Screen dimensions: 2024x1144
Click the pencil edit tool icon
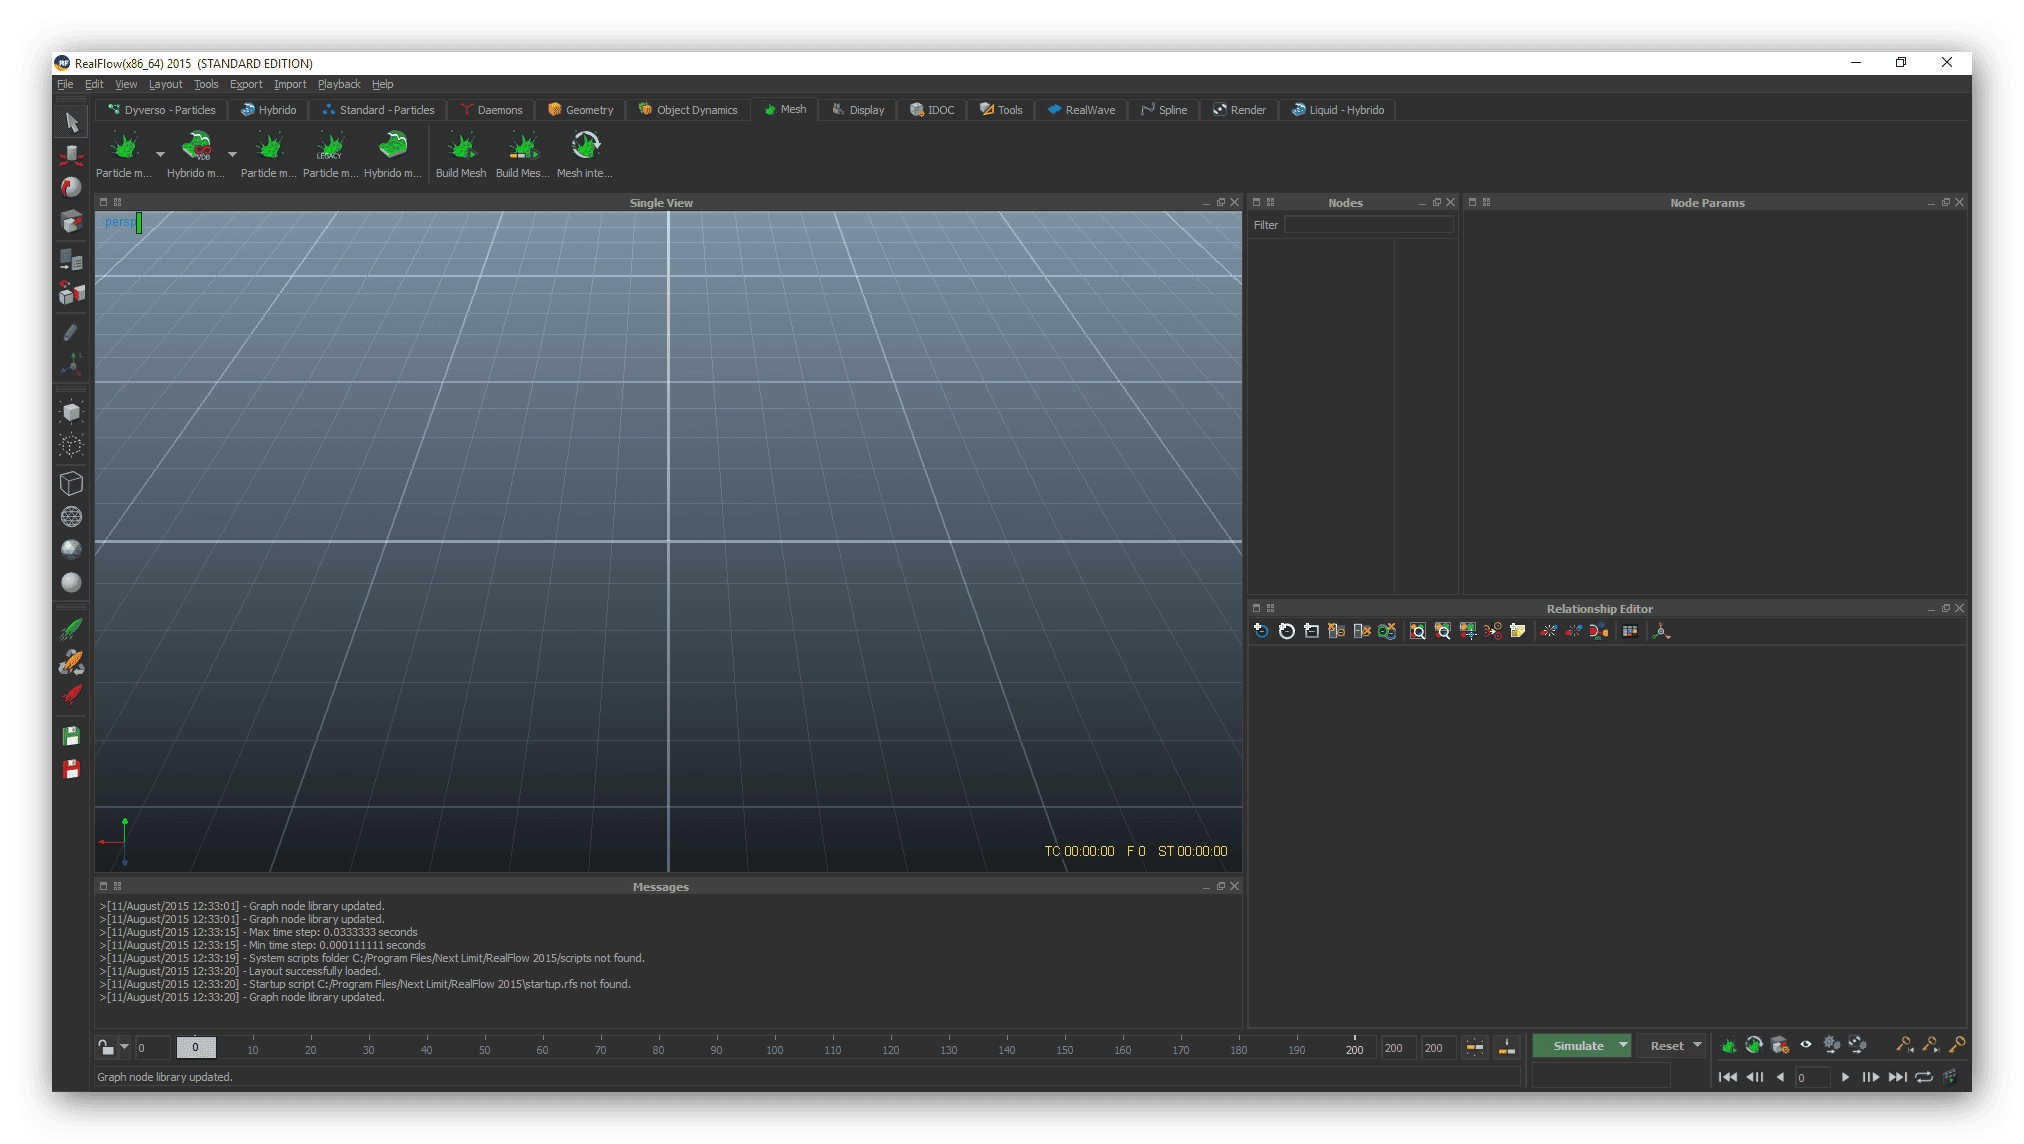pyautogui.click(x=71, y=332)
